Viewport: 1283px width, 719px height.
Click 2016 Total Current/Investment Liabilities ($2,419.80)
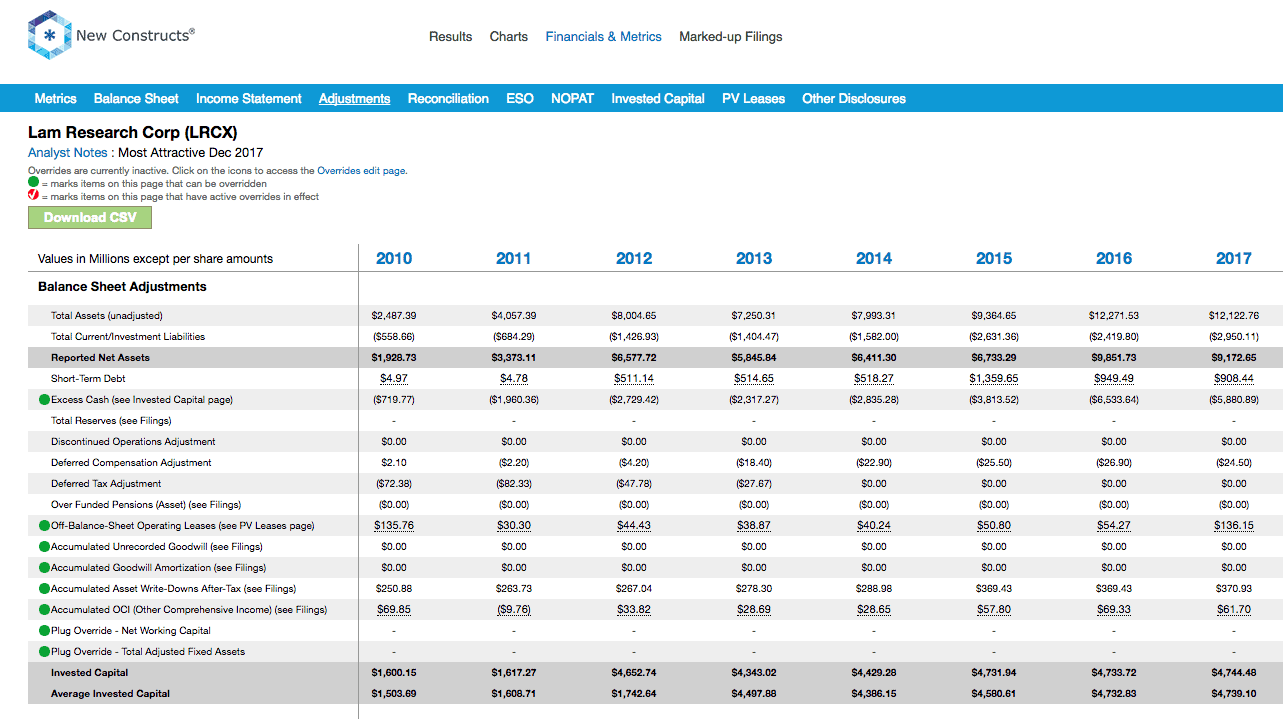1114,337
